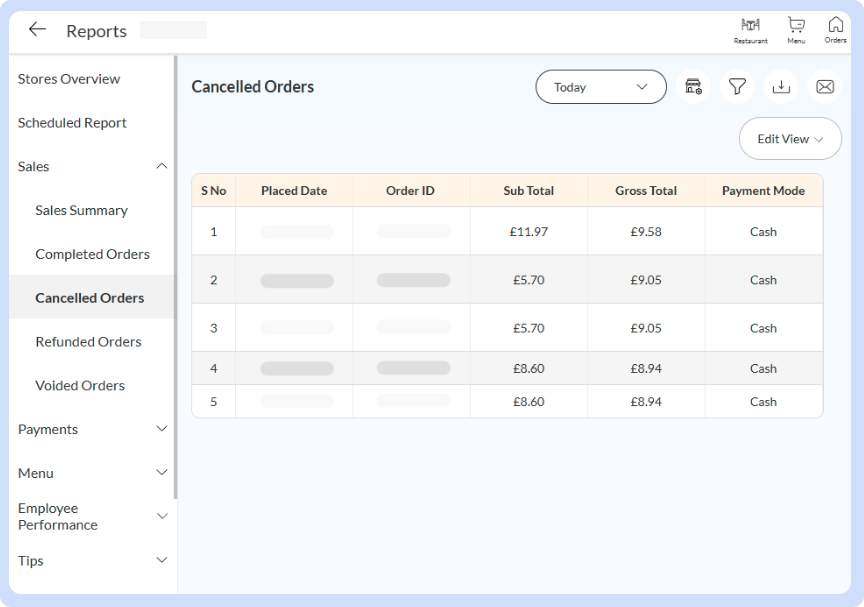Switch to Refunded Orders
The image size is (864, 607).
click(x=86, y=341)
